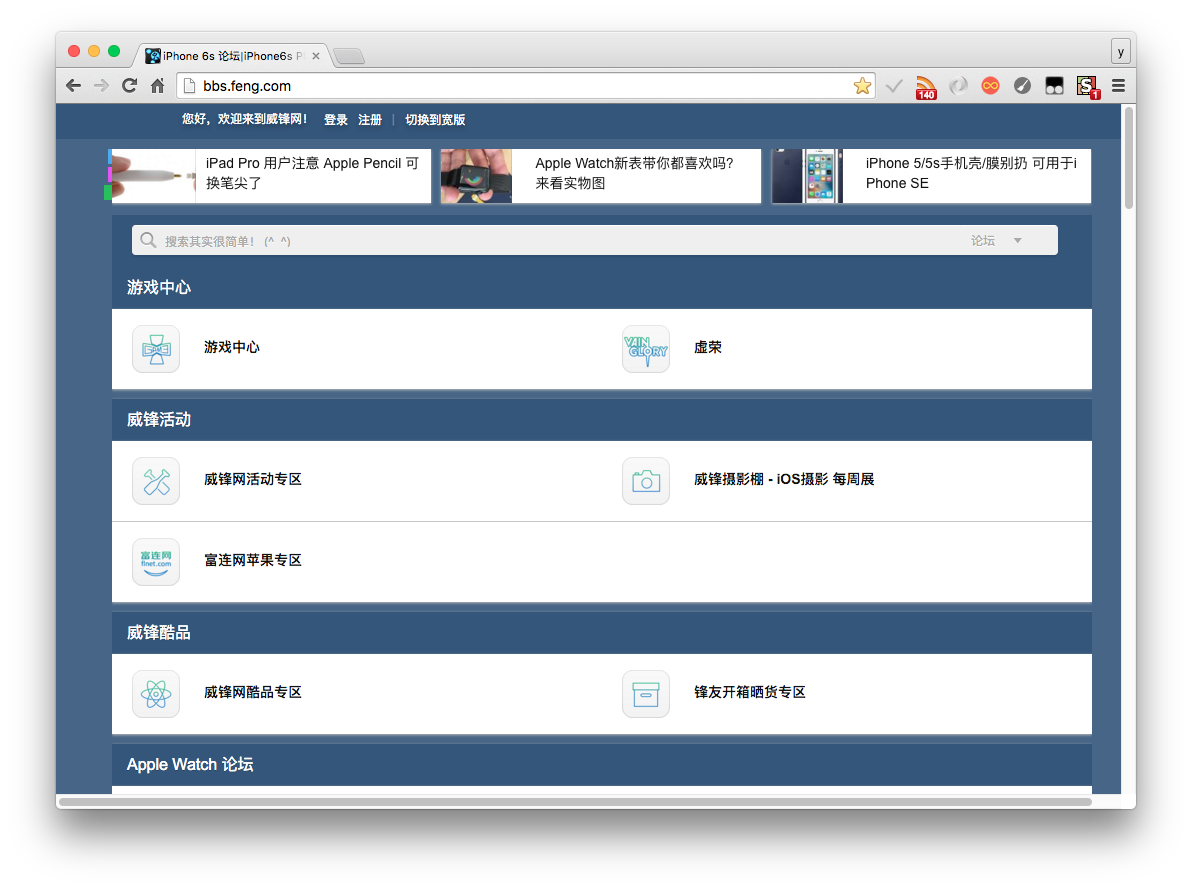Viewport: 1192px width, 889px height.
Task: Click the S extension icon with badge
Action: [1088, 87]
